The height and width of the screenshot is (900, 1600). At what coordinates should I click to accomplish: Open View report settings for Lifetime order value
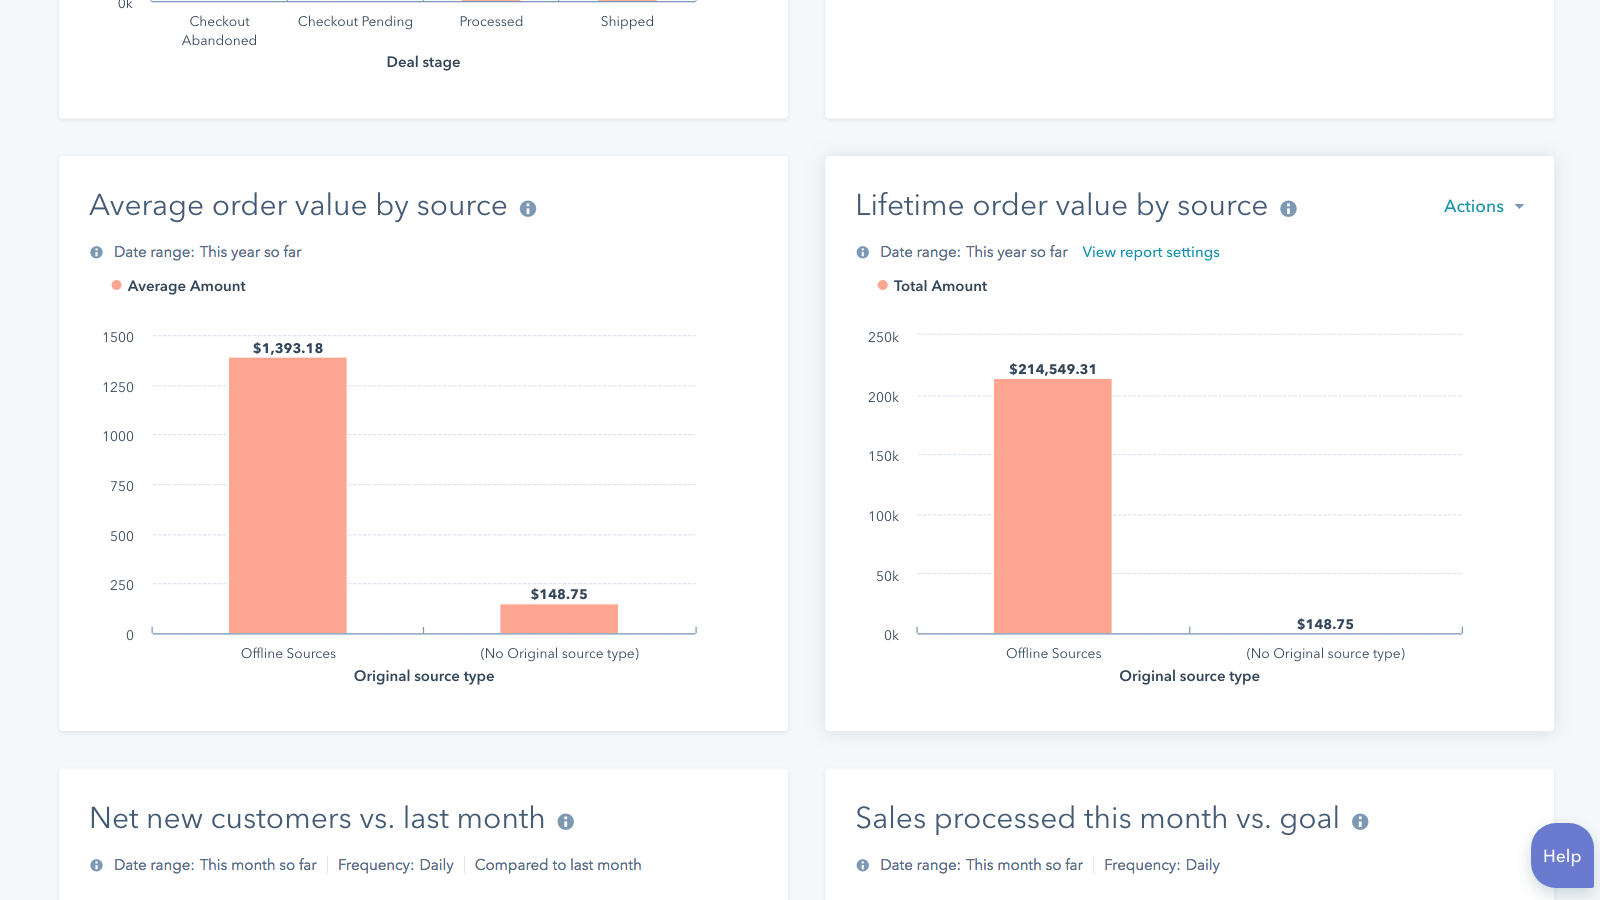(x=1150, y=252)
